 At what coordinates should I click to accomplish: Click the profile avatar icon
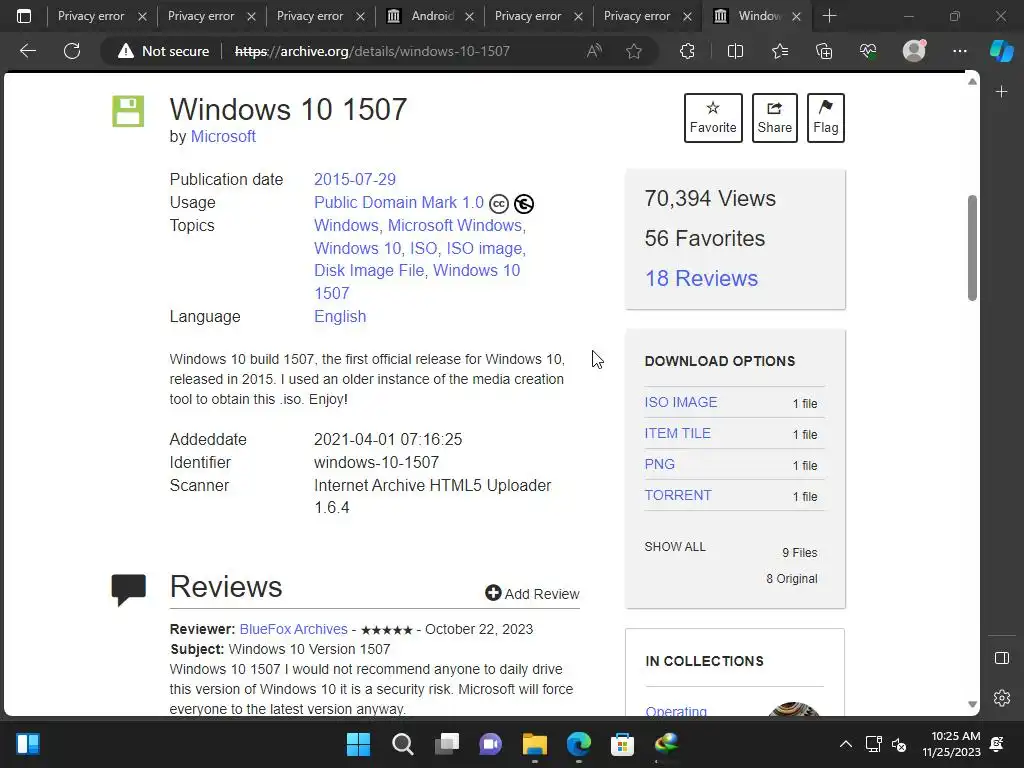coord(914,51)
